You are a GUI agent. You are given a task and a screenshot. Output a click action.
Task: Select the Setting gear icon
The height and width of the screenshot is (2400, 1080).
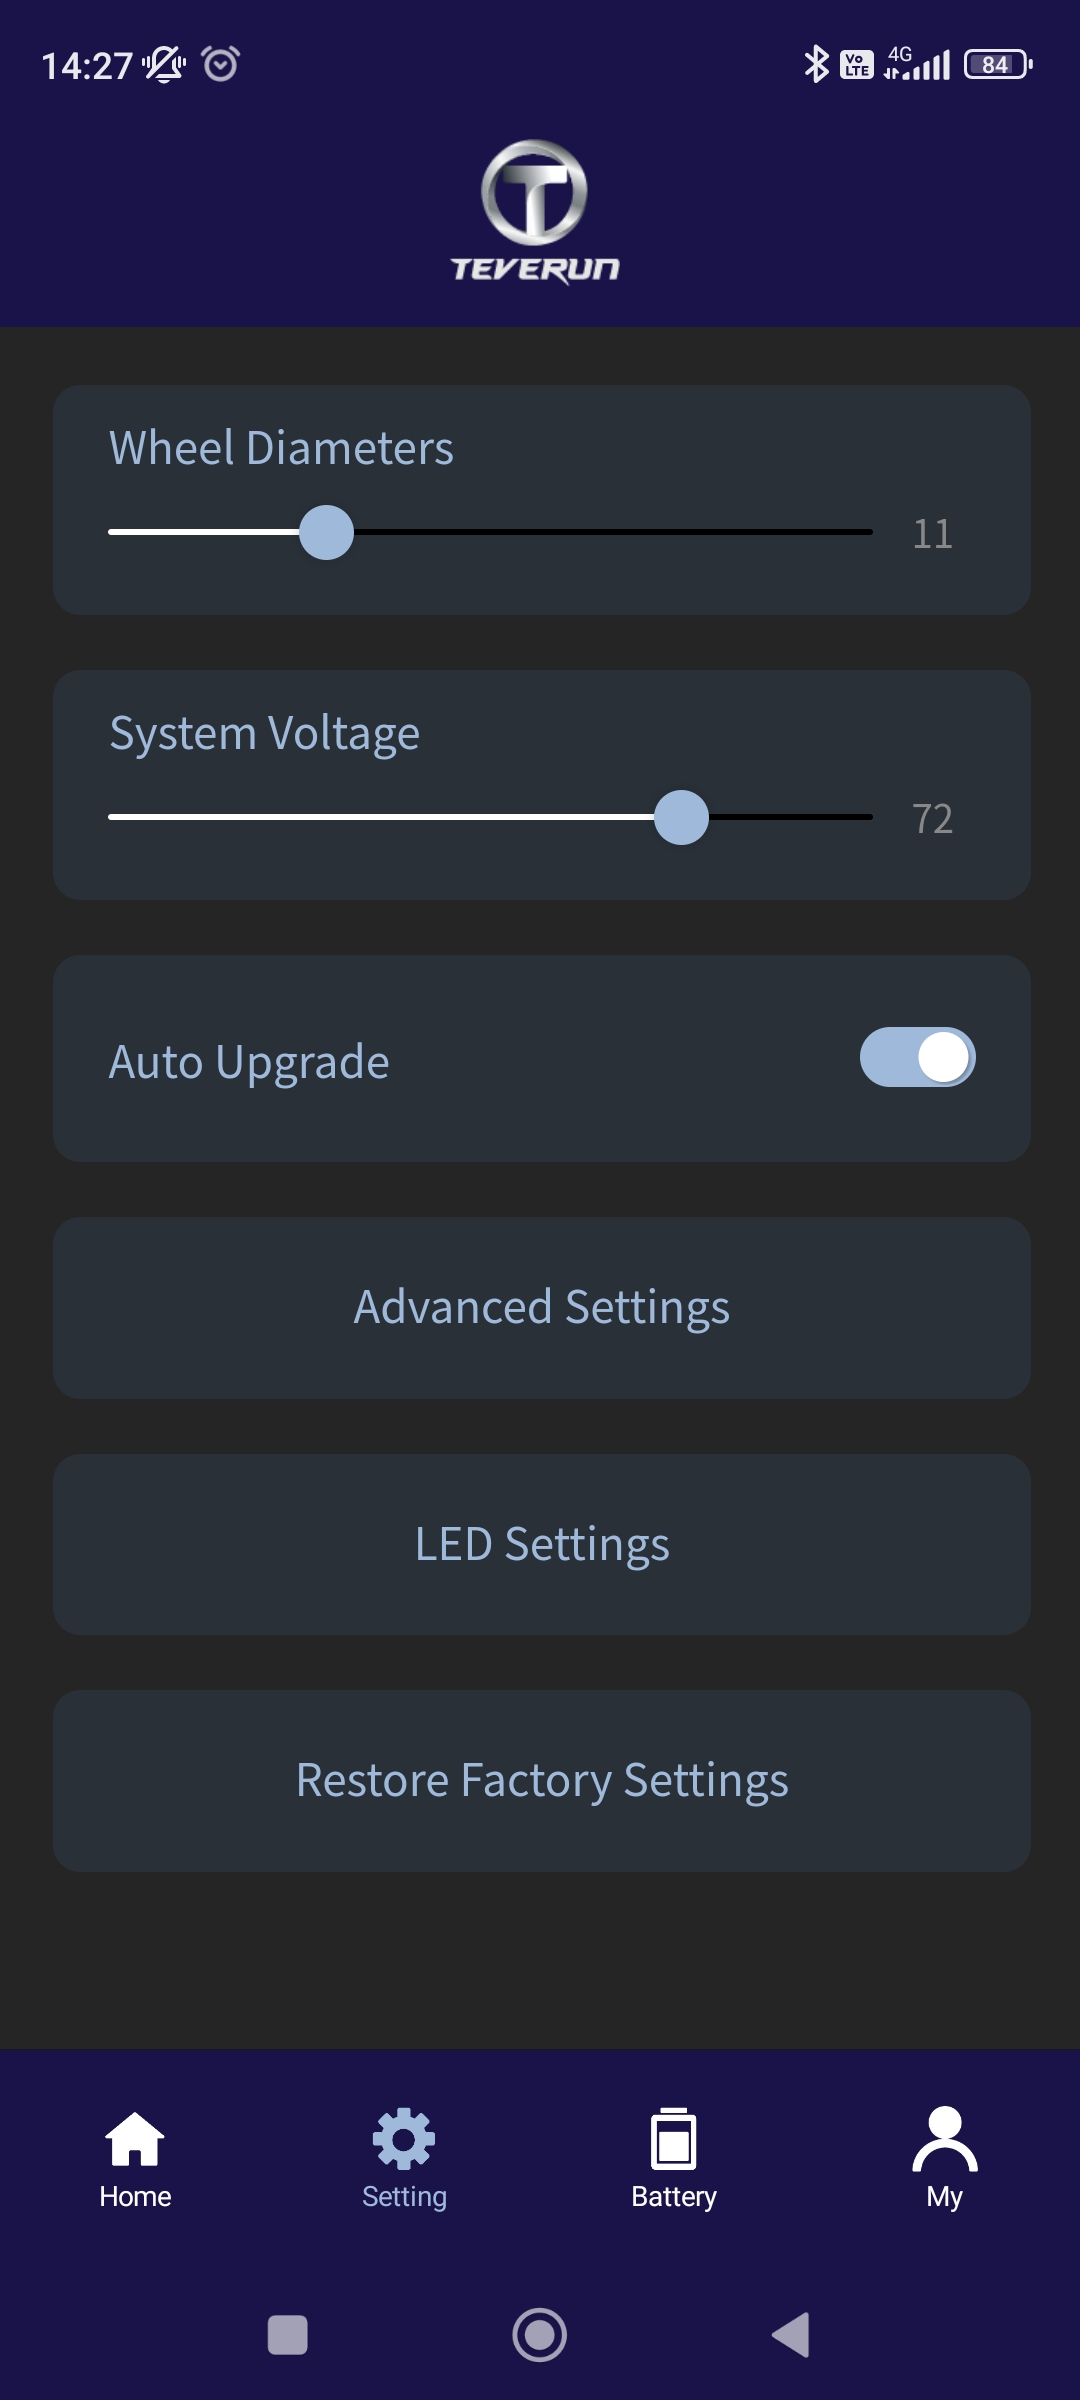(x=404, y=2140)
